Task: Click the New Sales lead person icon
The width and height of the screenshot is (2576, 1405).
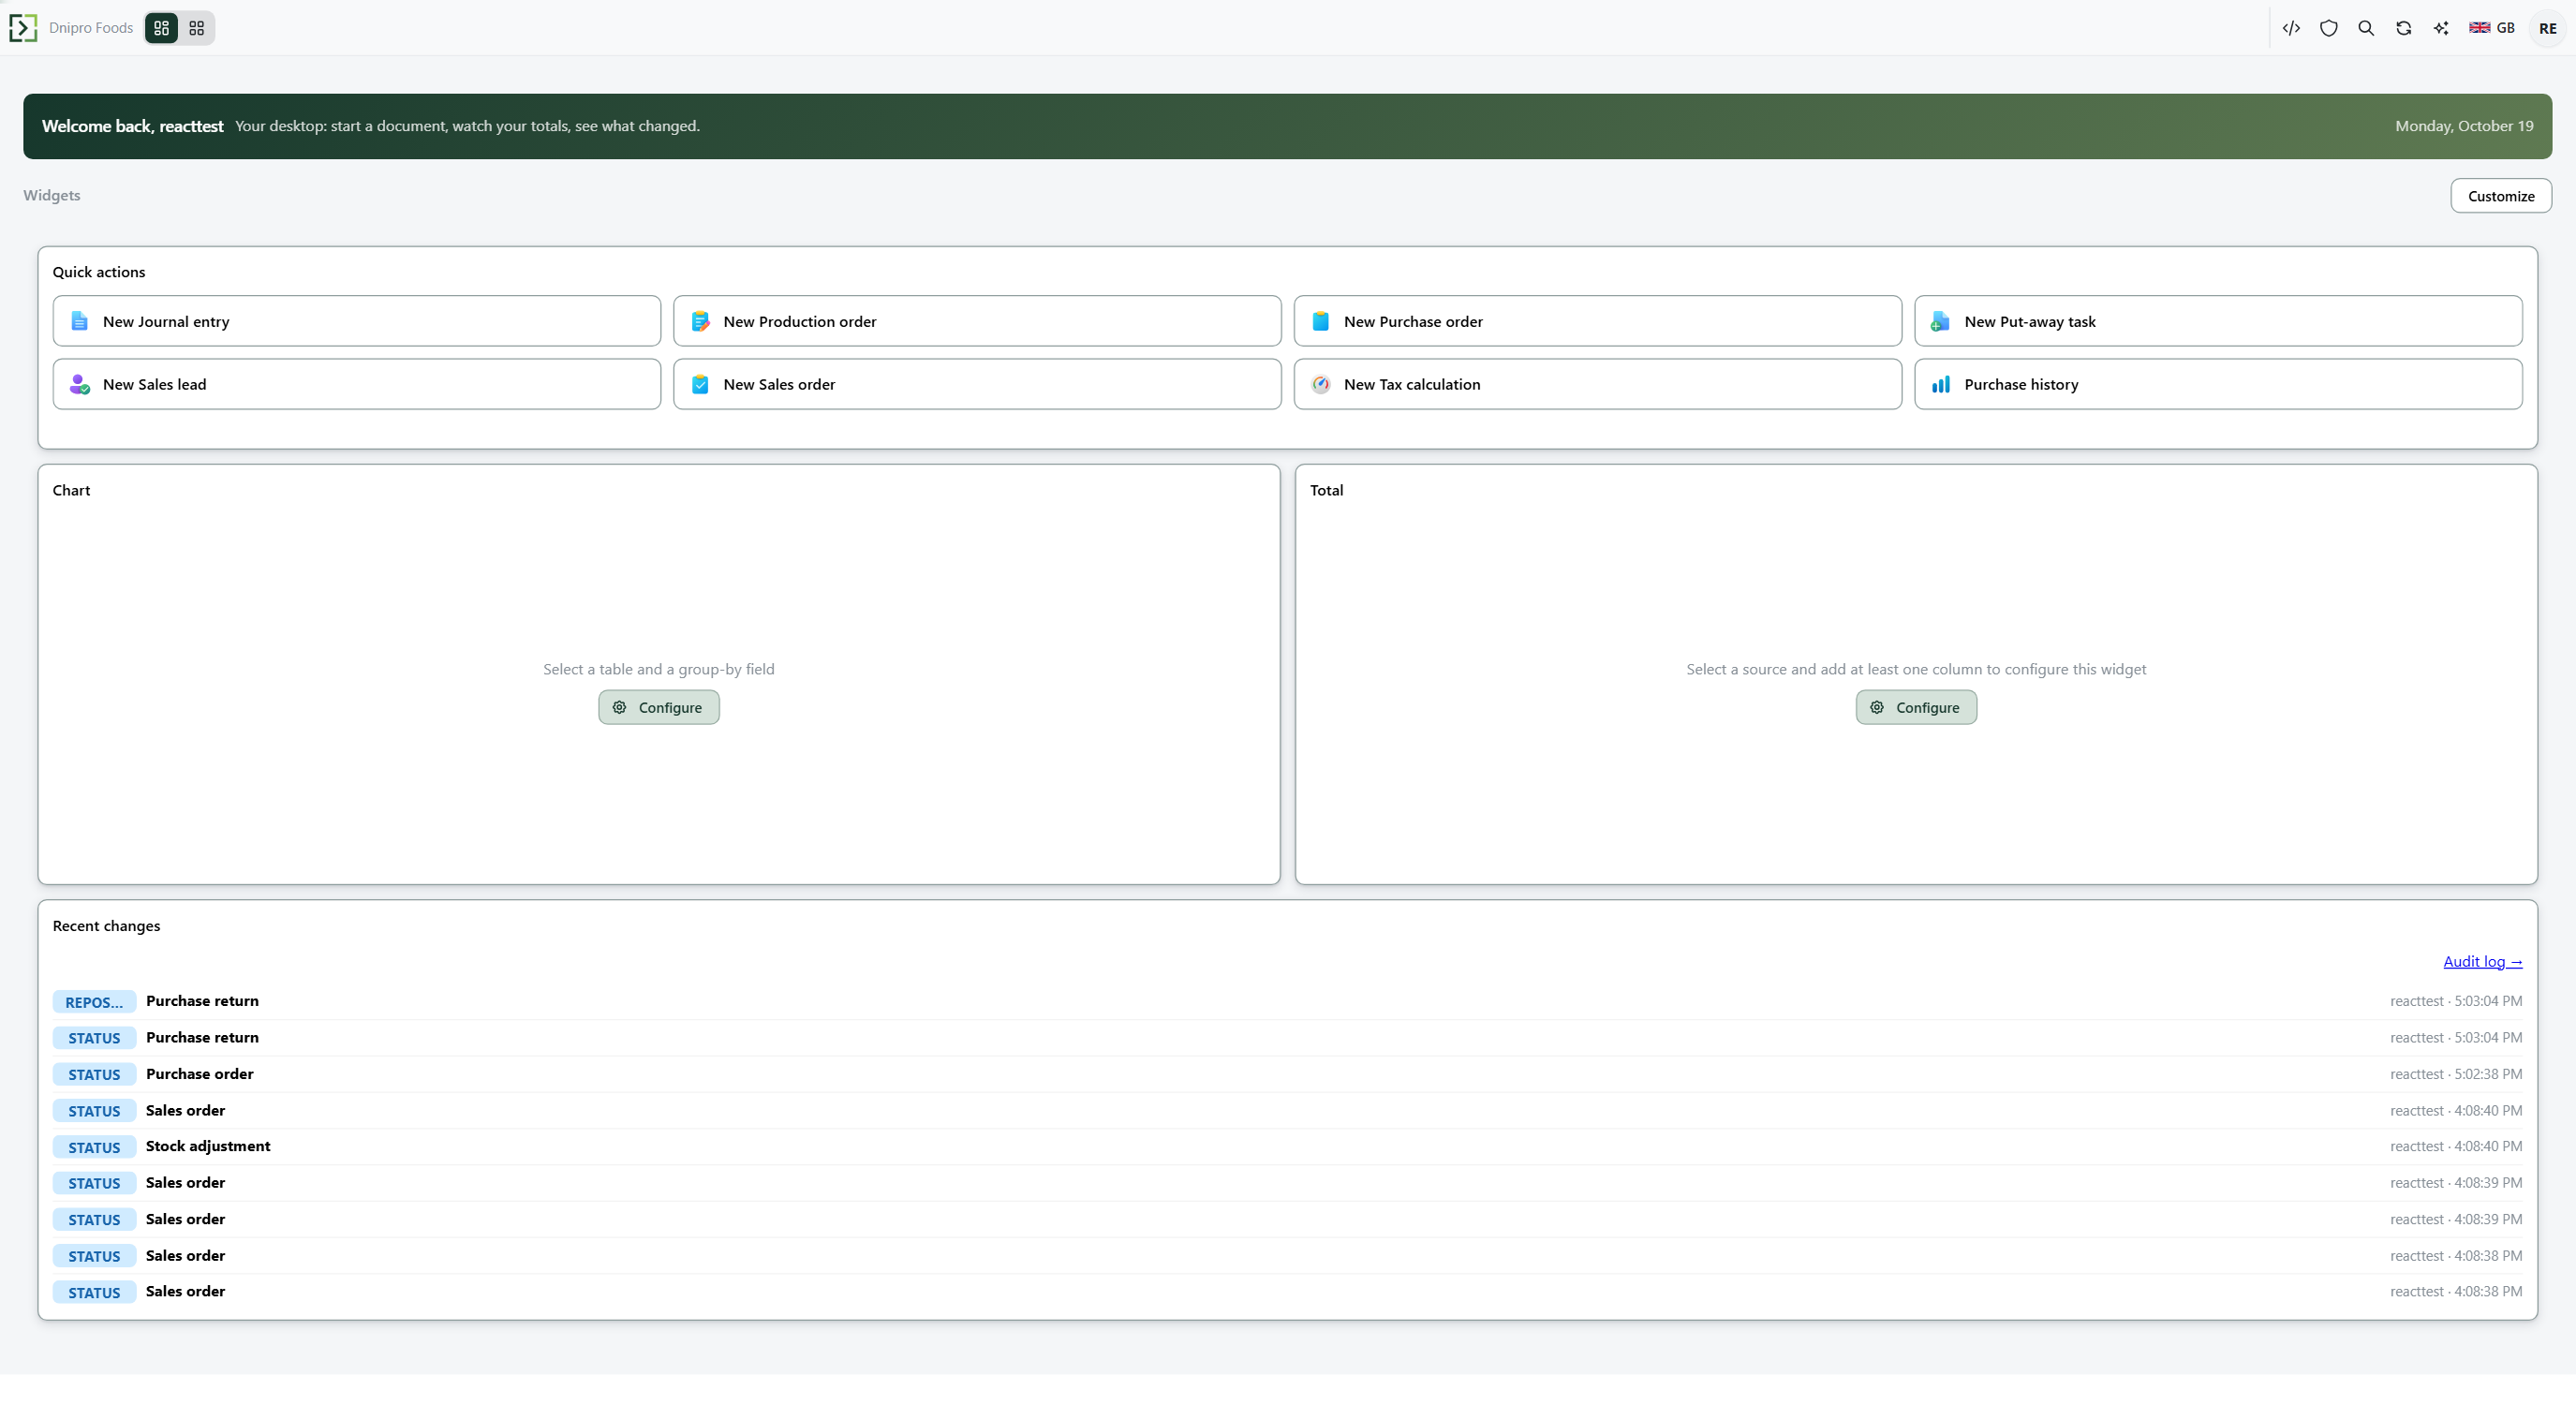Action: 80,384
